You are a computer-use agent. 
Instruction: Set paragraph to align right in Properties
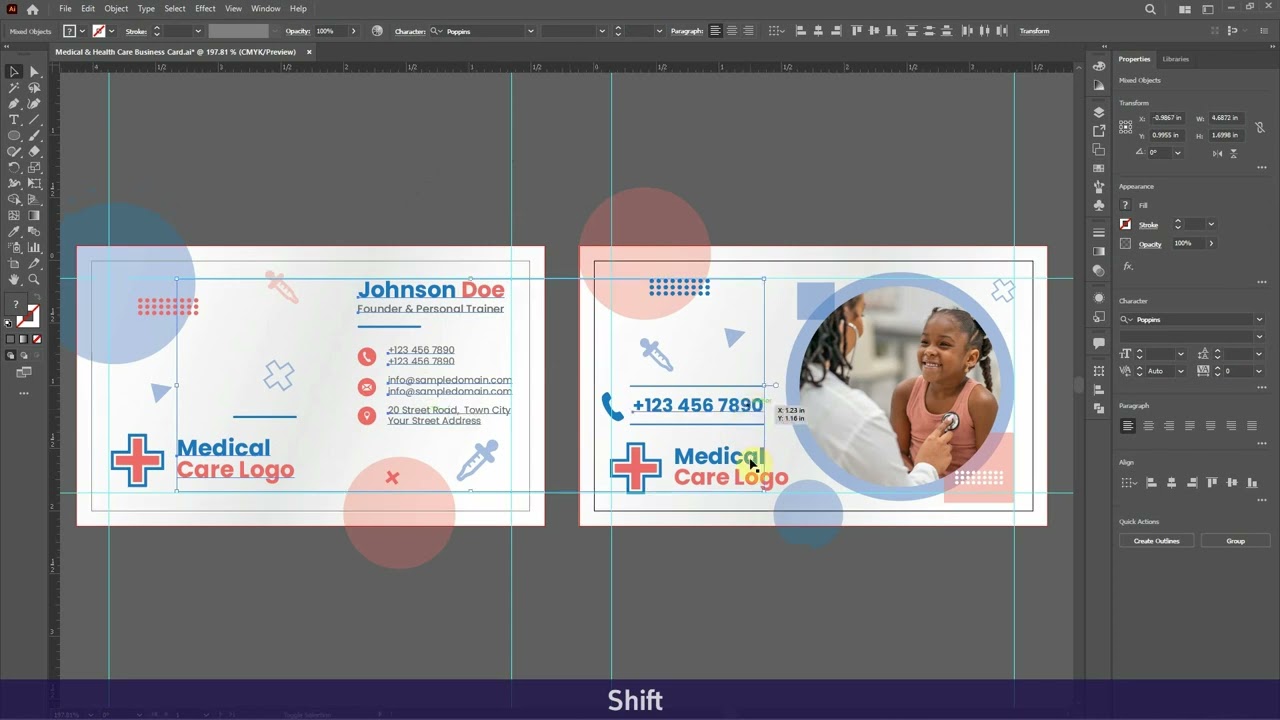[x=1169, y=426]
